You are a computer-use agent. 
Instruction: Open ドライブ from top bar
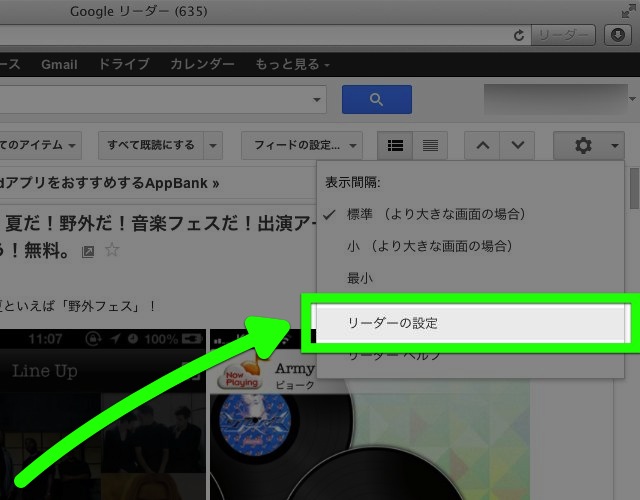[x=124, y=64]
